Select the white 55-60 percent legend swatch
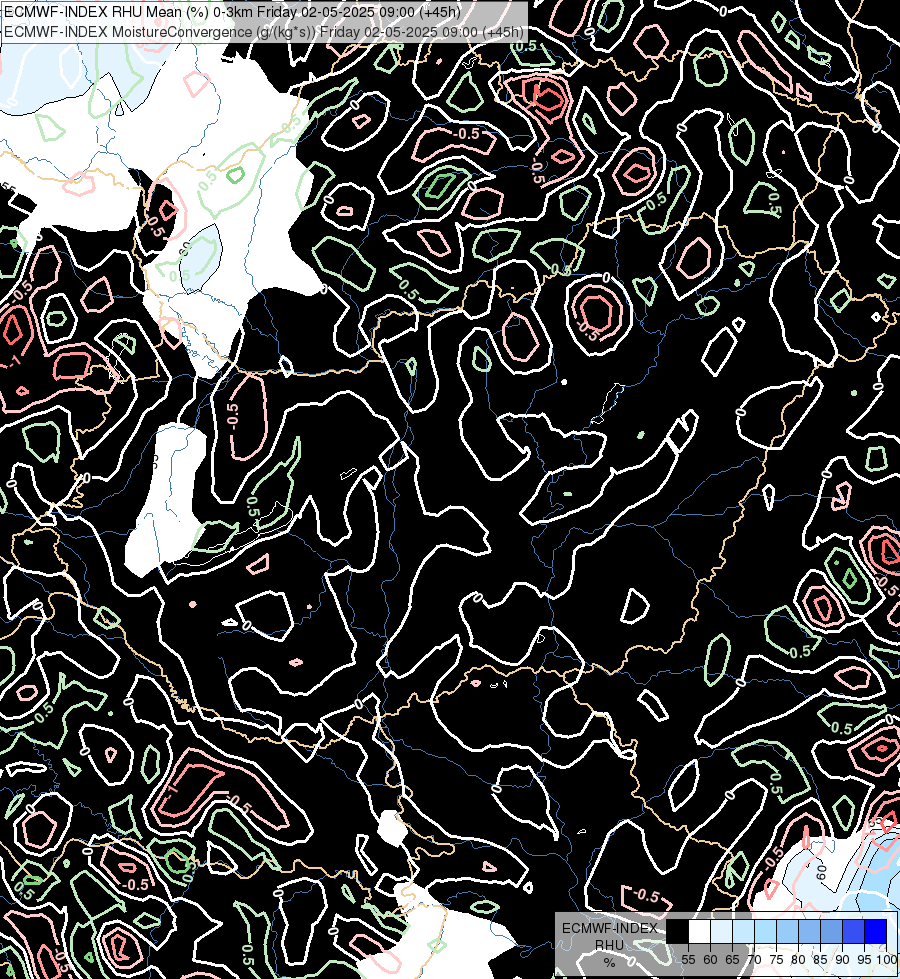Screen dimensions: 900x979 point(700,931)
